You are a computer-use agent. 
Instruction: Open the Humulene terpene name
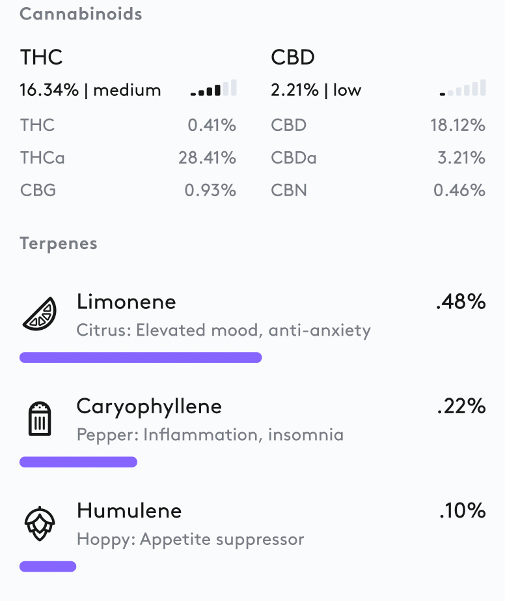[x=129, y=511]
